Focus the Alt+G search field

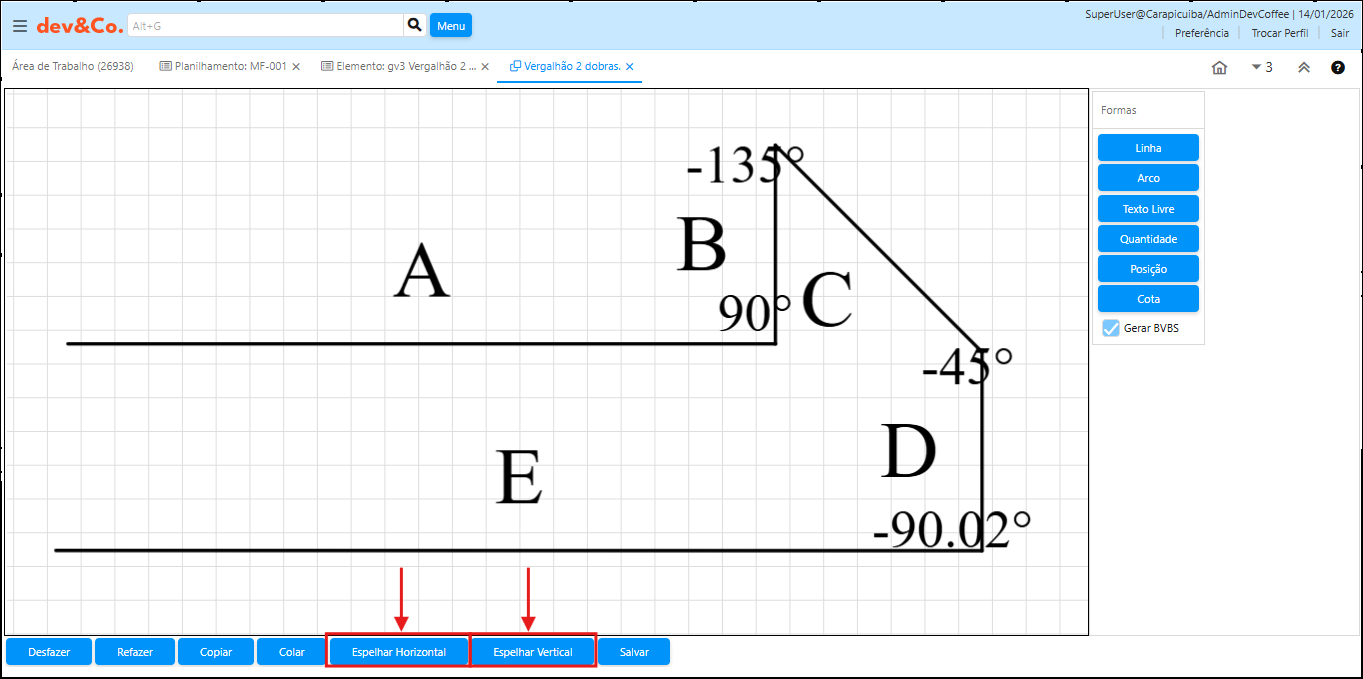pos(265,26)
